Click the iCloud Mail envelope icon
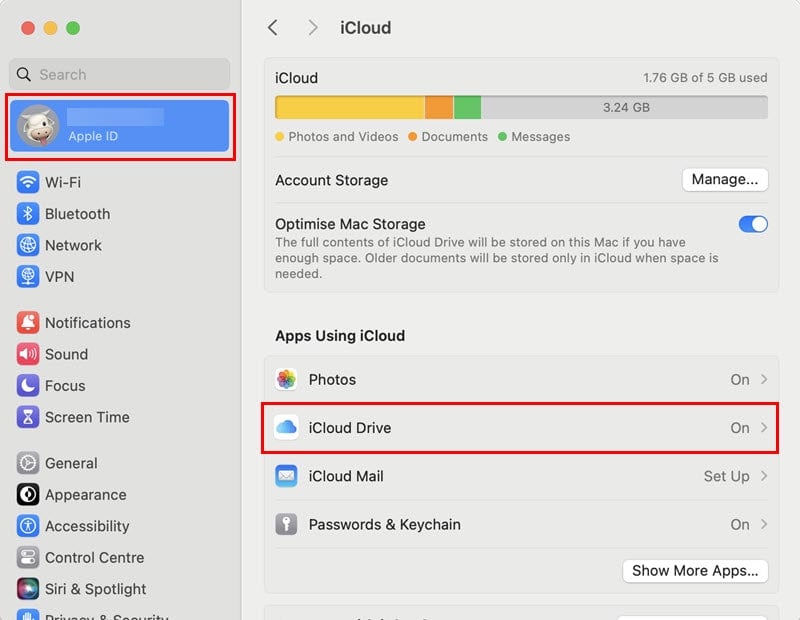This screenshot has height=620, width=800. pyautogui.click(x=287, y=476)
